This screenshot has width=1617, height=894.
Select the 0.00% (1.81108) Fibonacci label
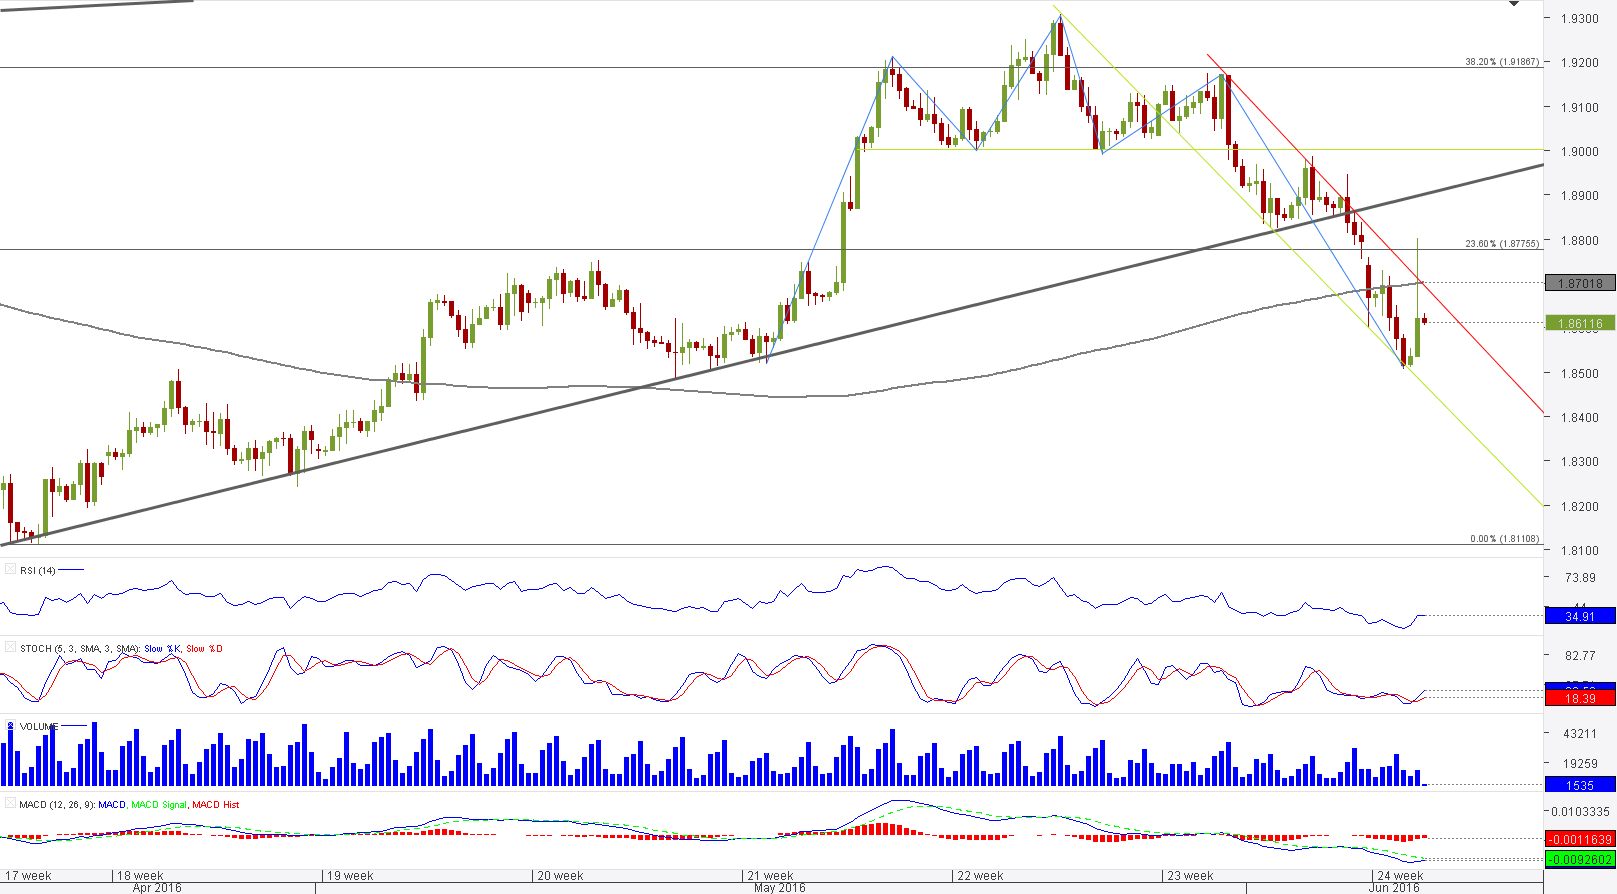(1505, 539)
